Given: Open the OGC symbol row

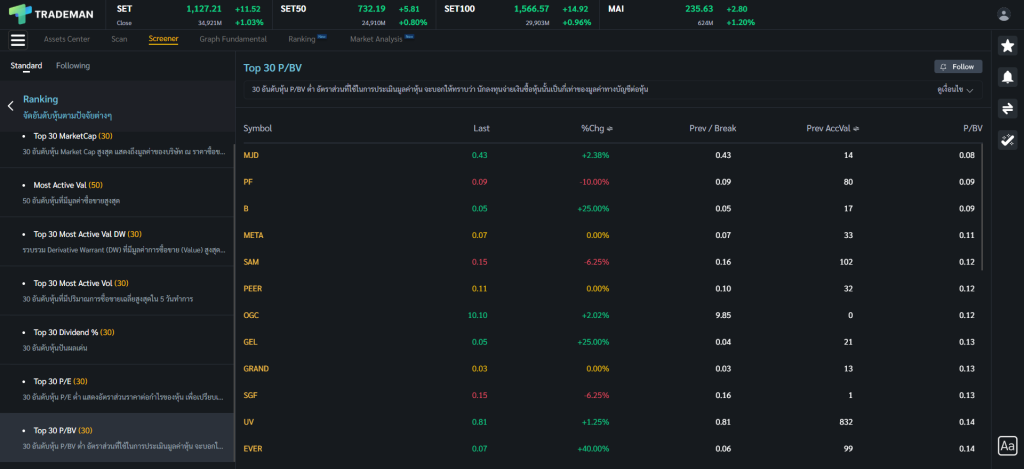Looking at the screenshot, I should (251, 315).
